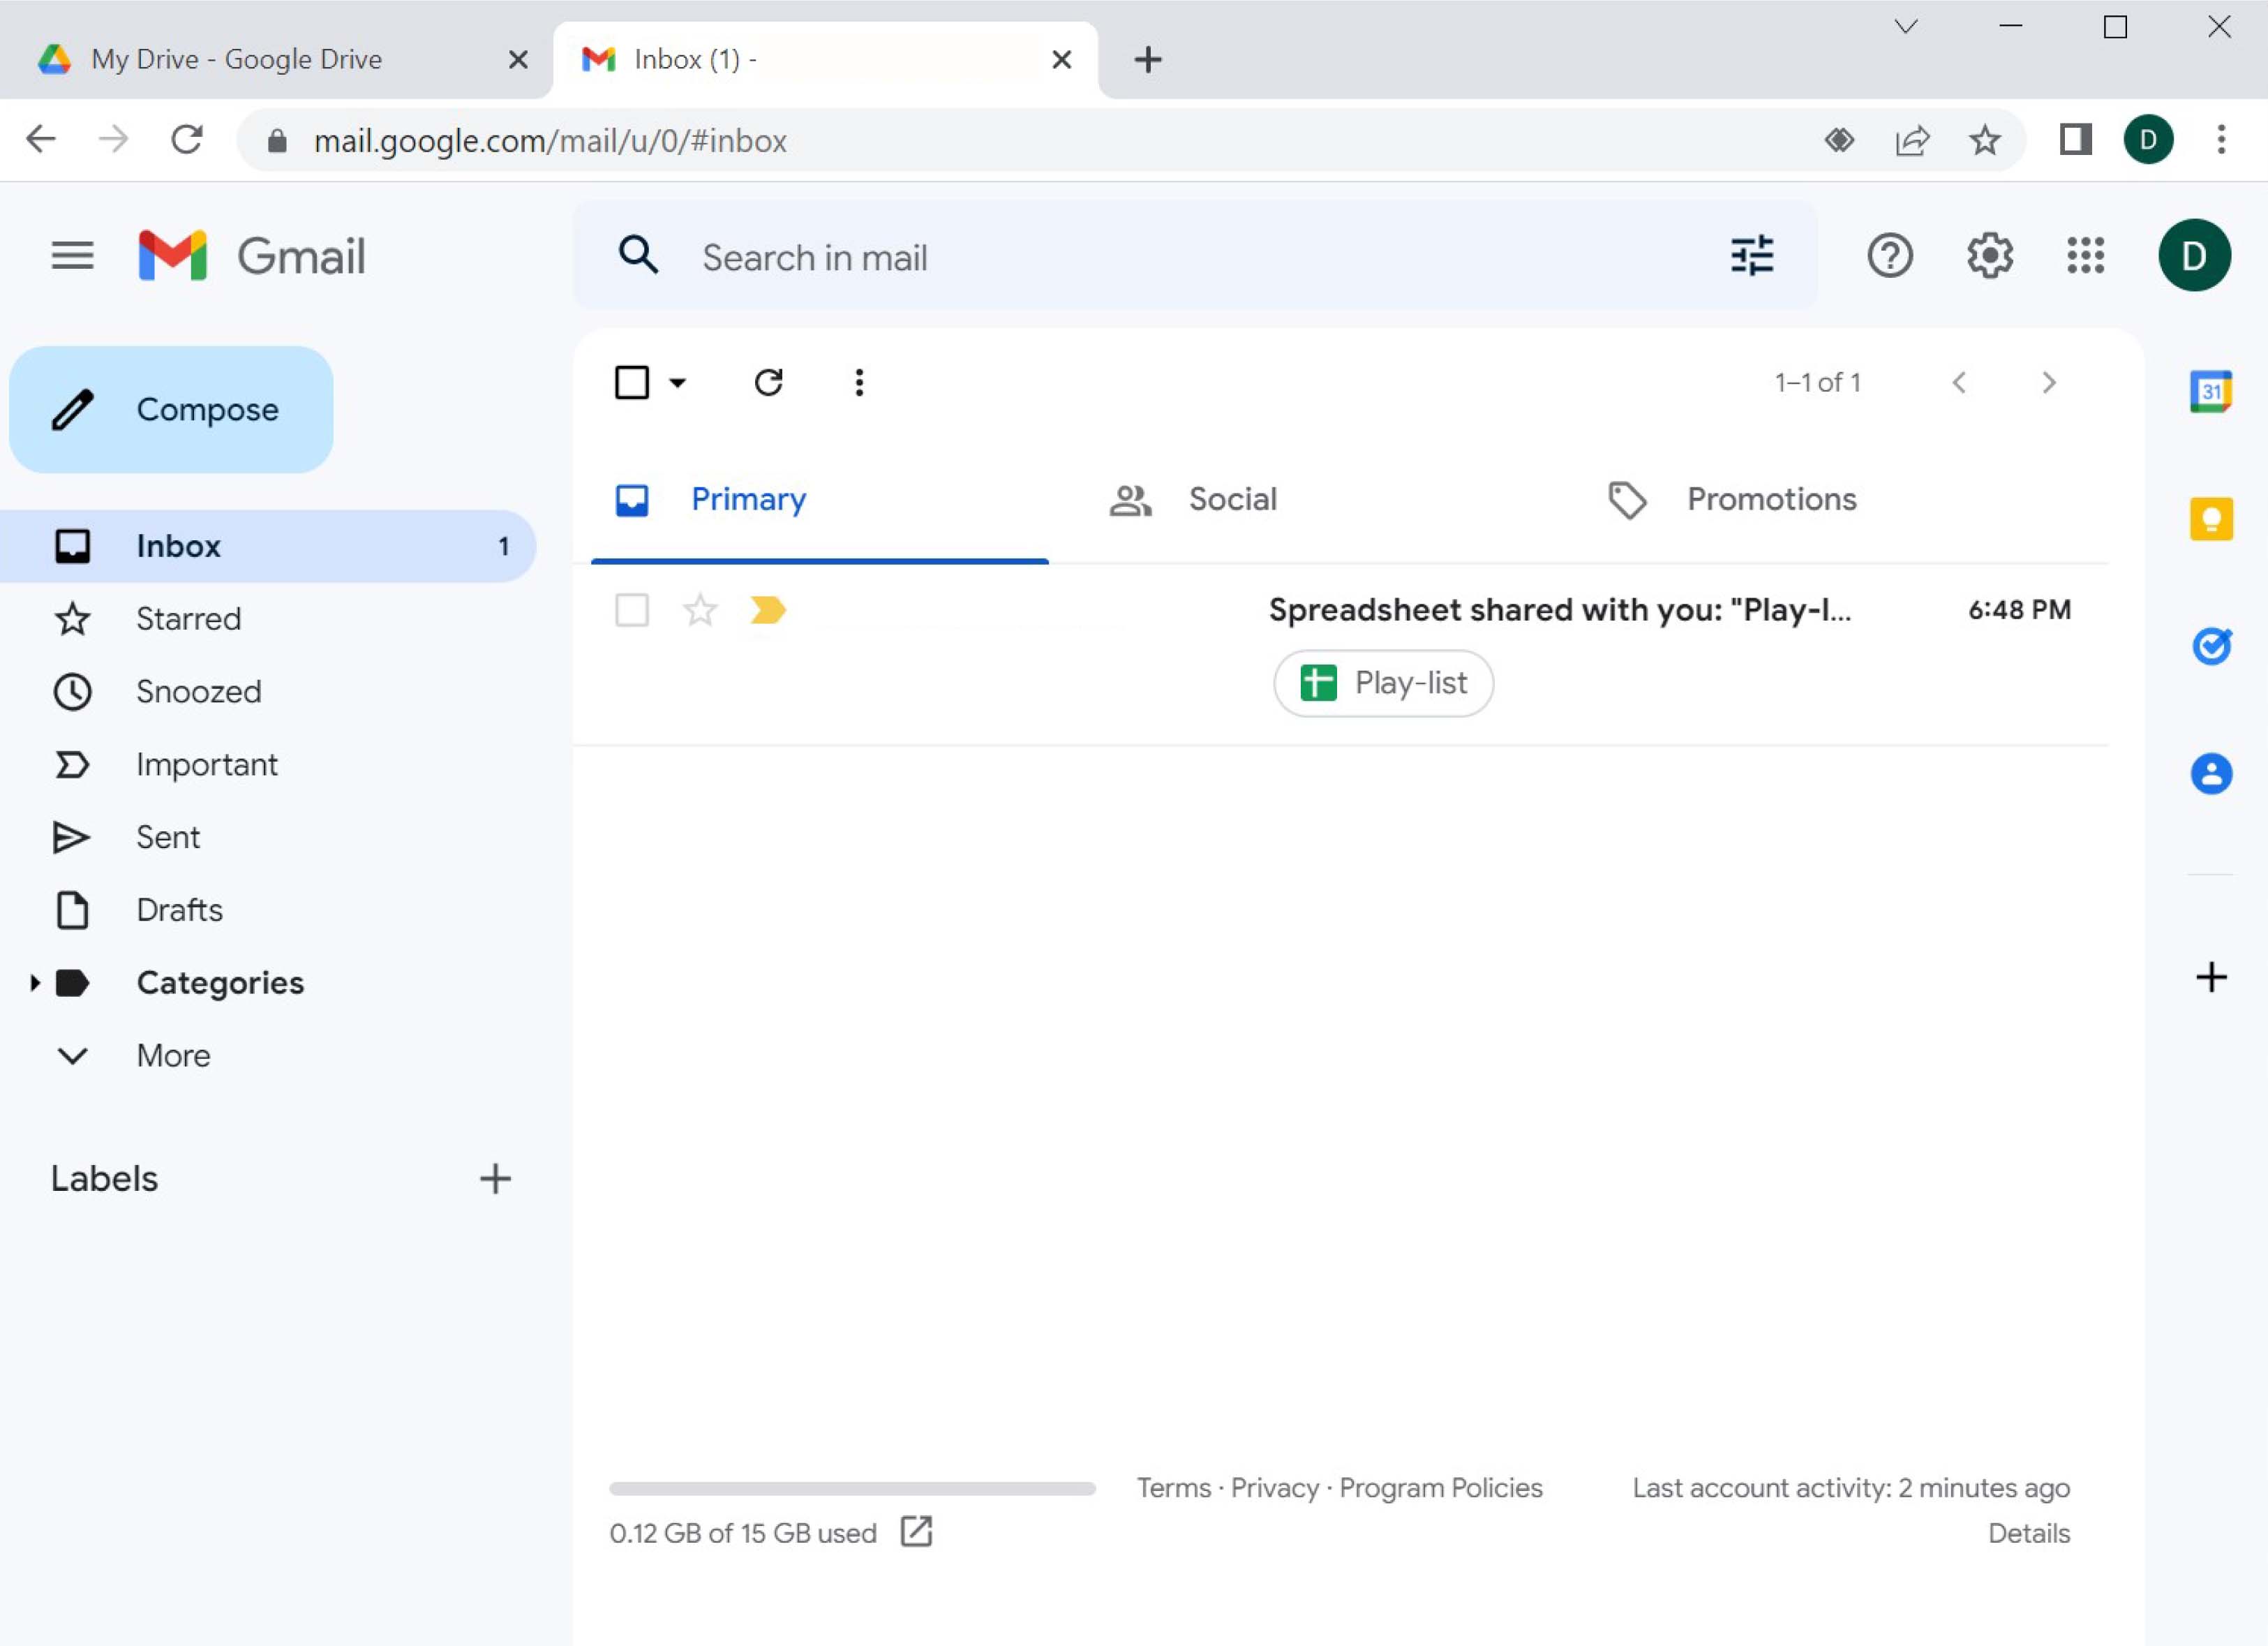Show search options filter icon

(1751, 256)
